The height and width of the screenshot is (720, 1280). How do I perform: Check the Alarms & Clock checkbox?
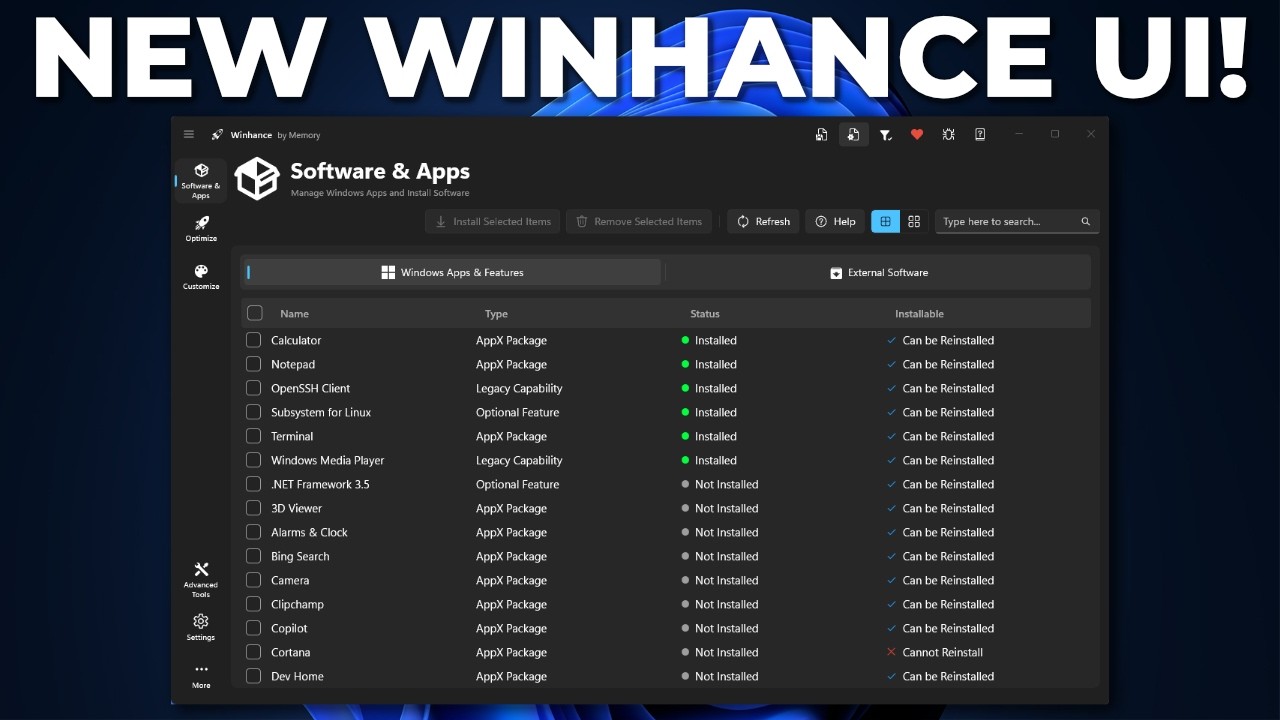click(x=253, y=532)
